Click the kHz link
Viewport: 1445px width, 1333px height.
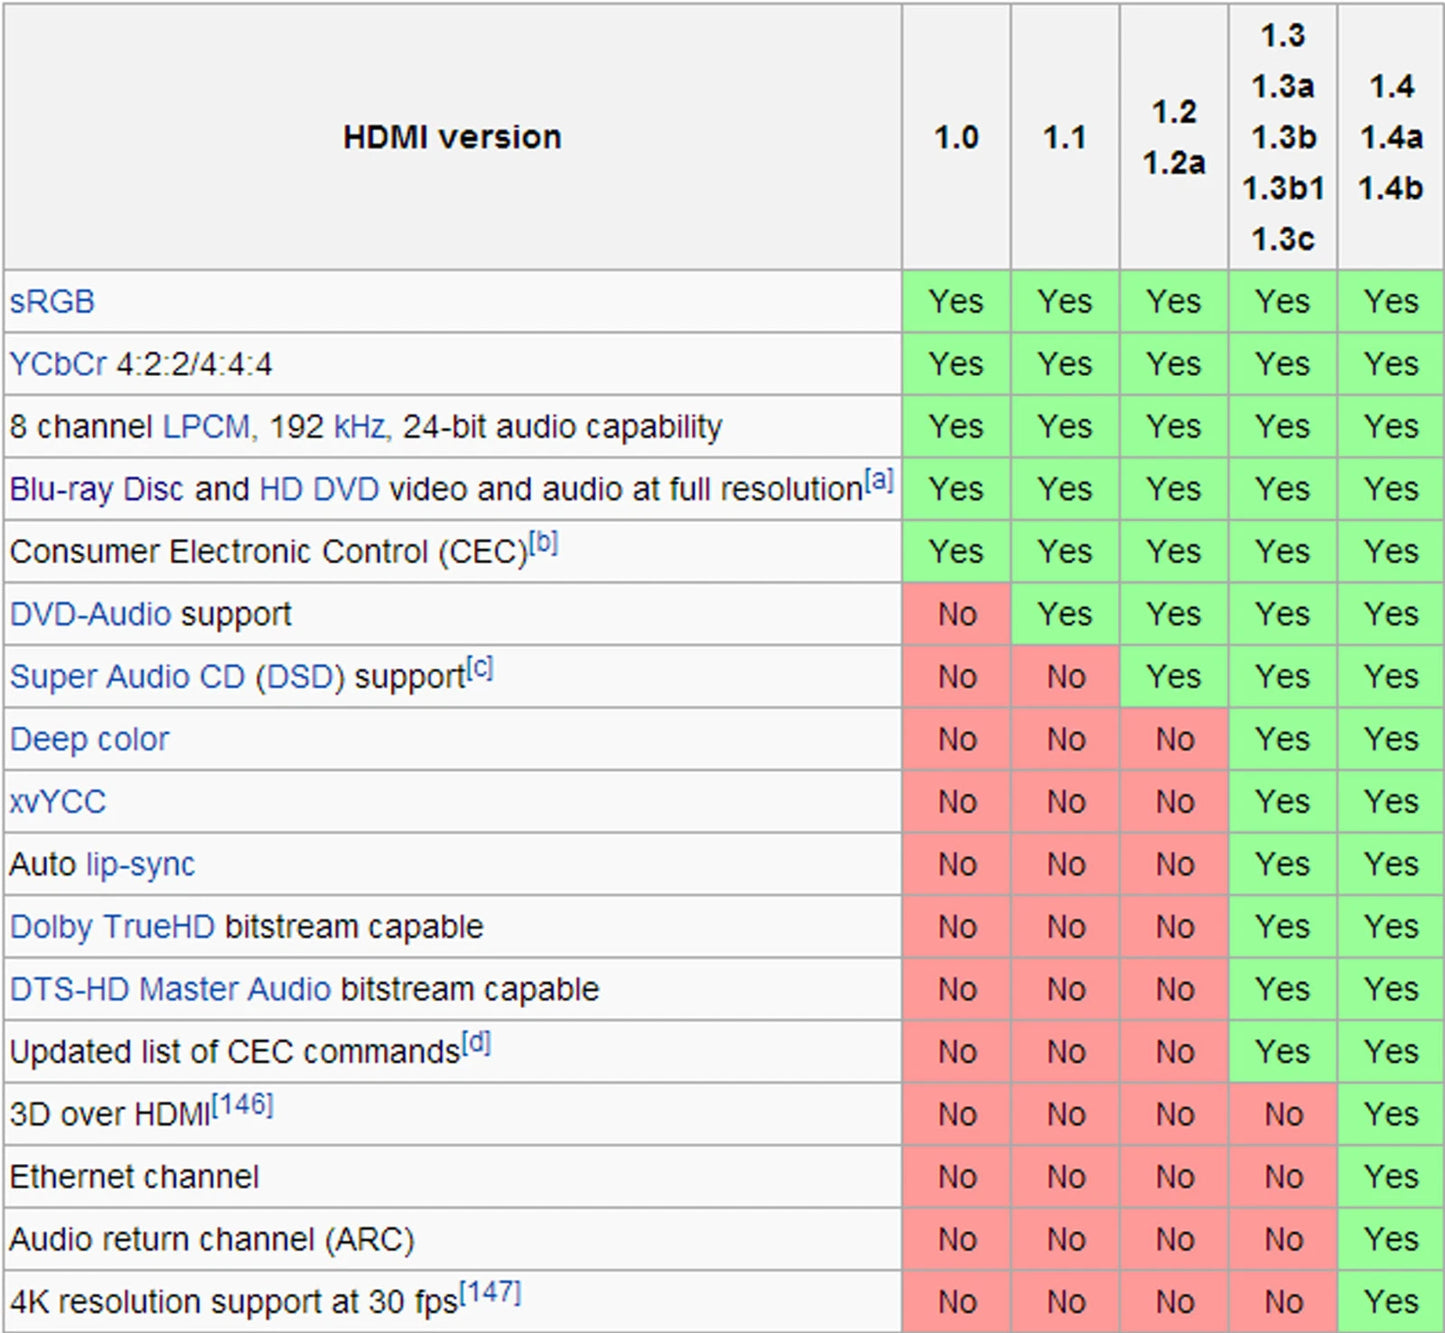[359, 427]
